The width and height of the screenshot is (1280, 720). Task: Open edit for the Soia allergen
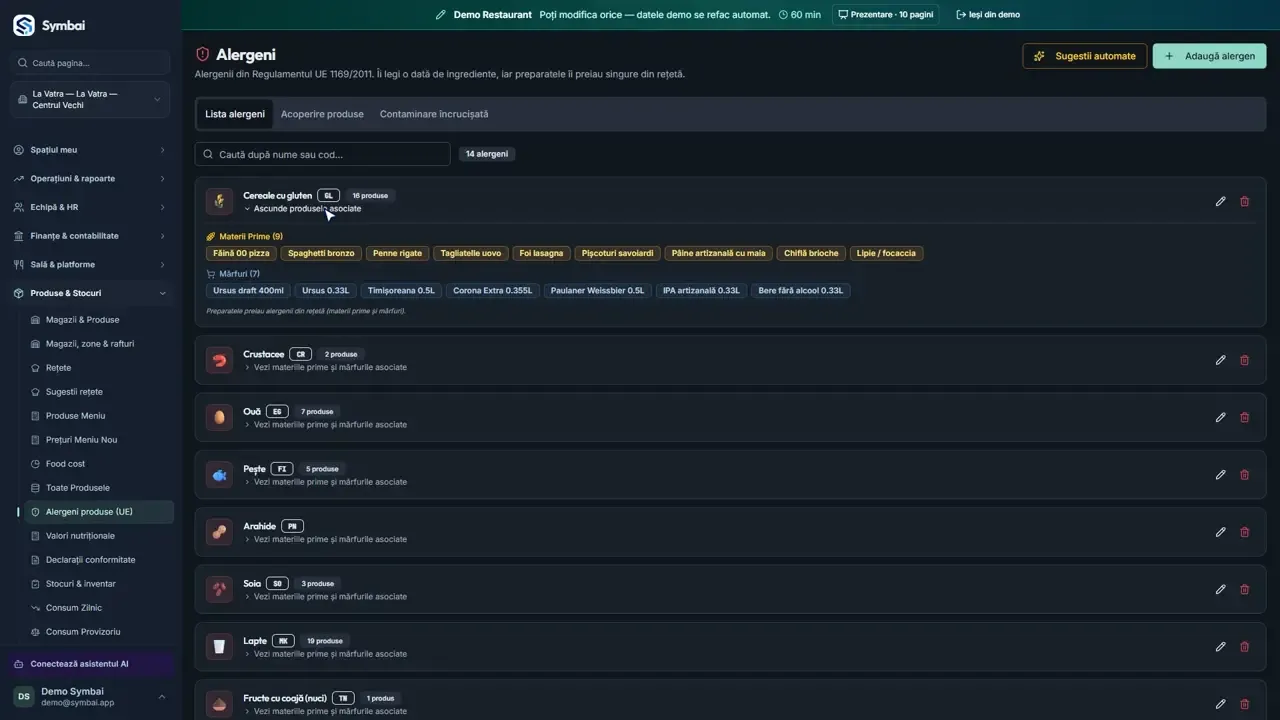[x=1220, y=590]
